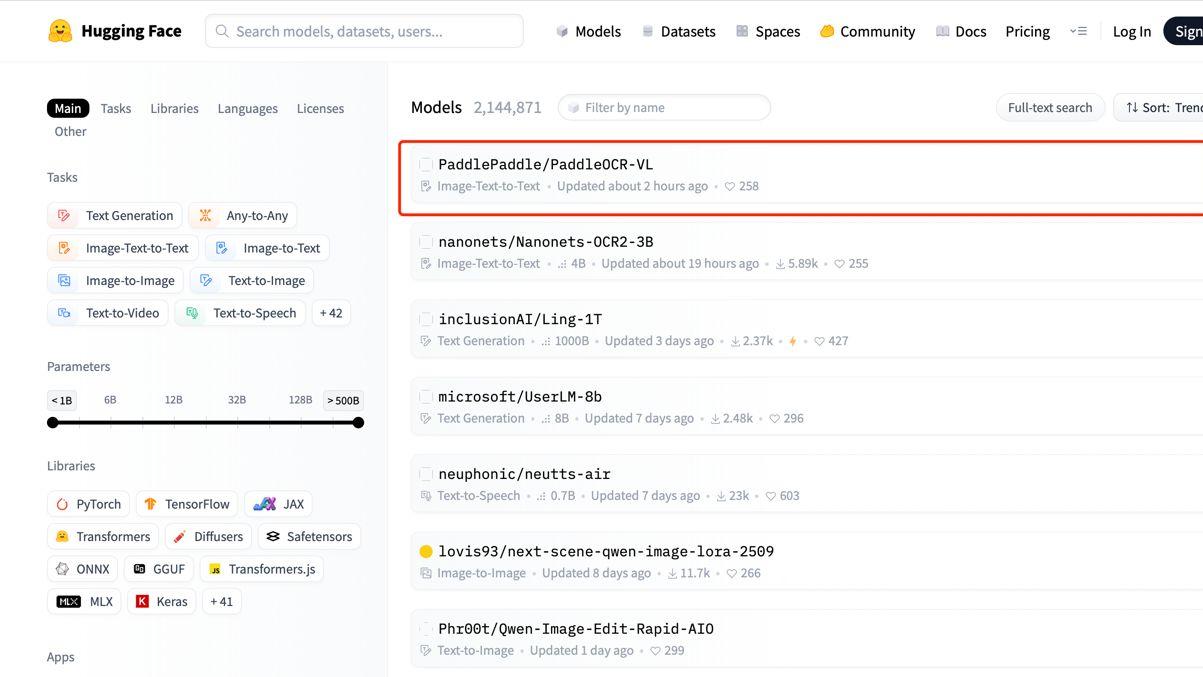Image resolution: width=1203 pixels, height=677 pixels.
Task: Filter by Image-to-Text task
Action: tap(268, 248)
